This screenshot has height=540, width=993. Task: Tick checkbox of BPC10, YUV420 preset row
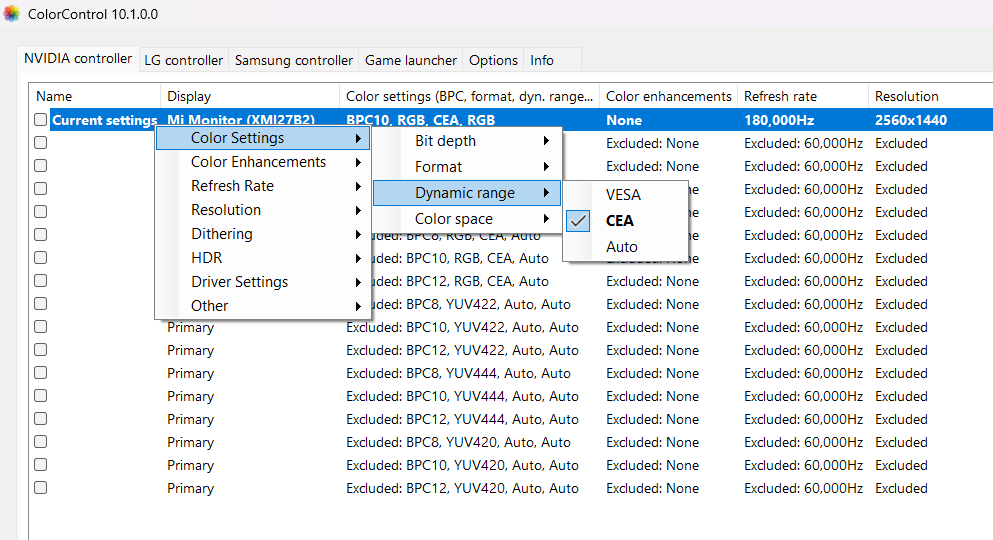tap(41, 465)
